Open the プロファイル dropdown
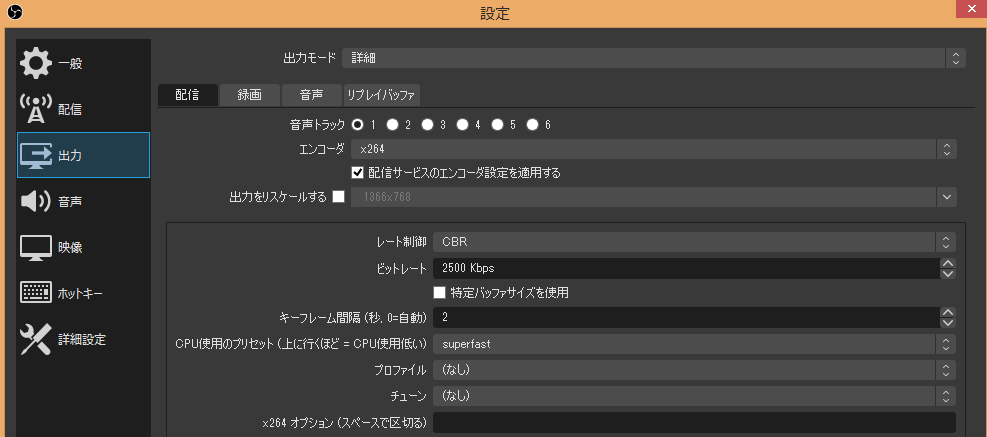 [694, 370]
